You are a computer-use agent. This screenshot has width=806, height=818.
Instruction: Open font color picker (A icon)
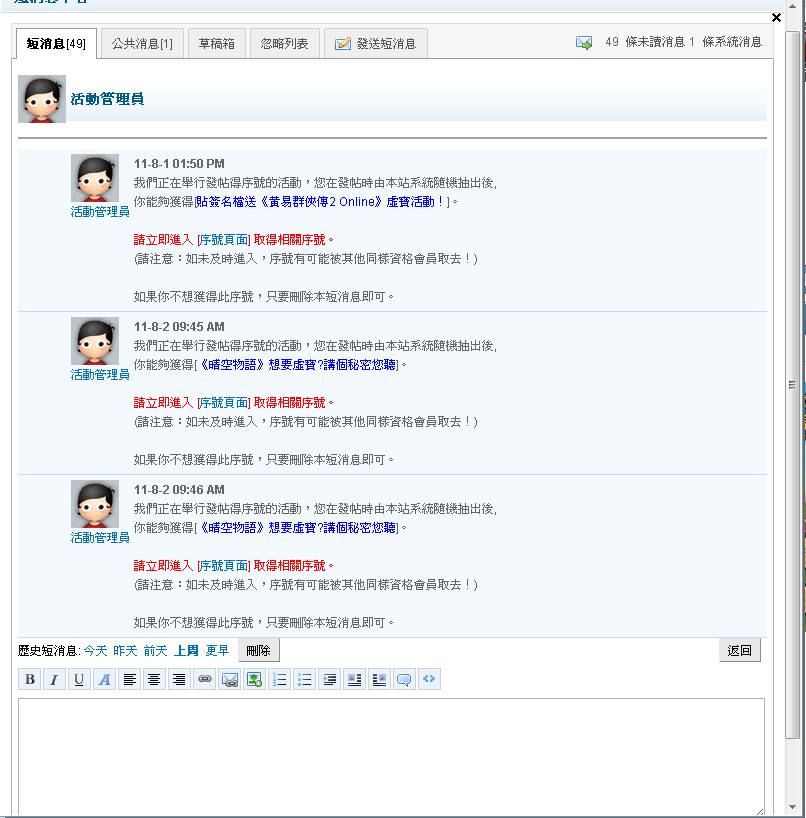pyautogui.click(x=104, y=680)
